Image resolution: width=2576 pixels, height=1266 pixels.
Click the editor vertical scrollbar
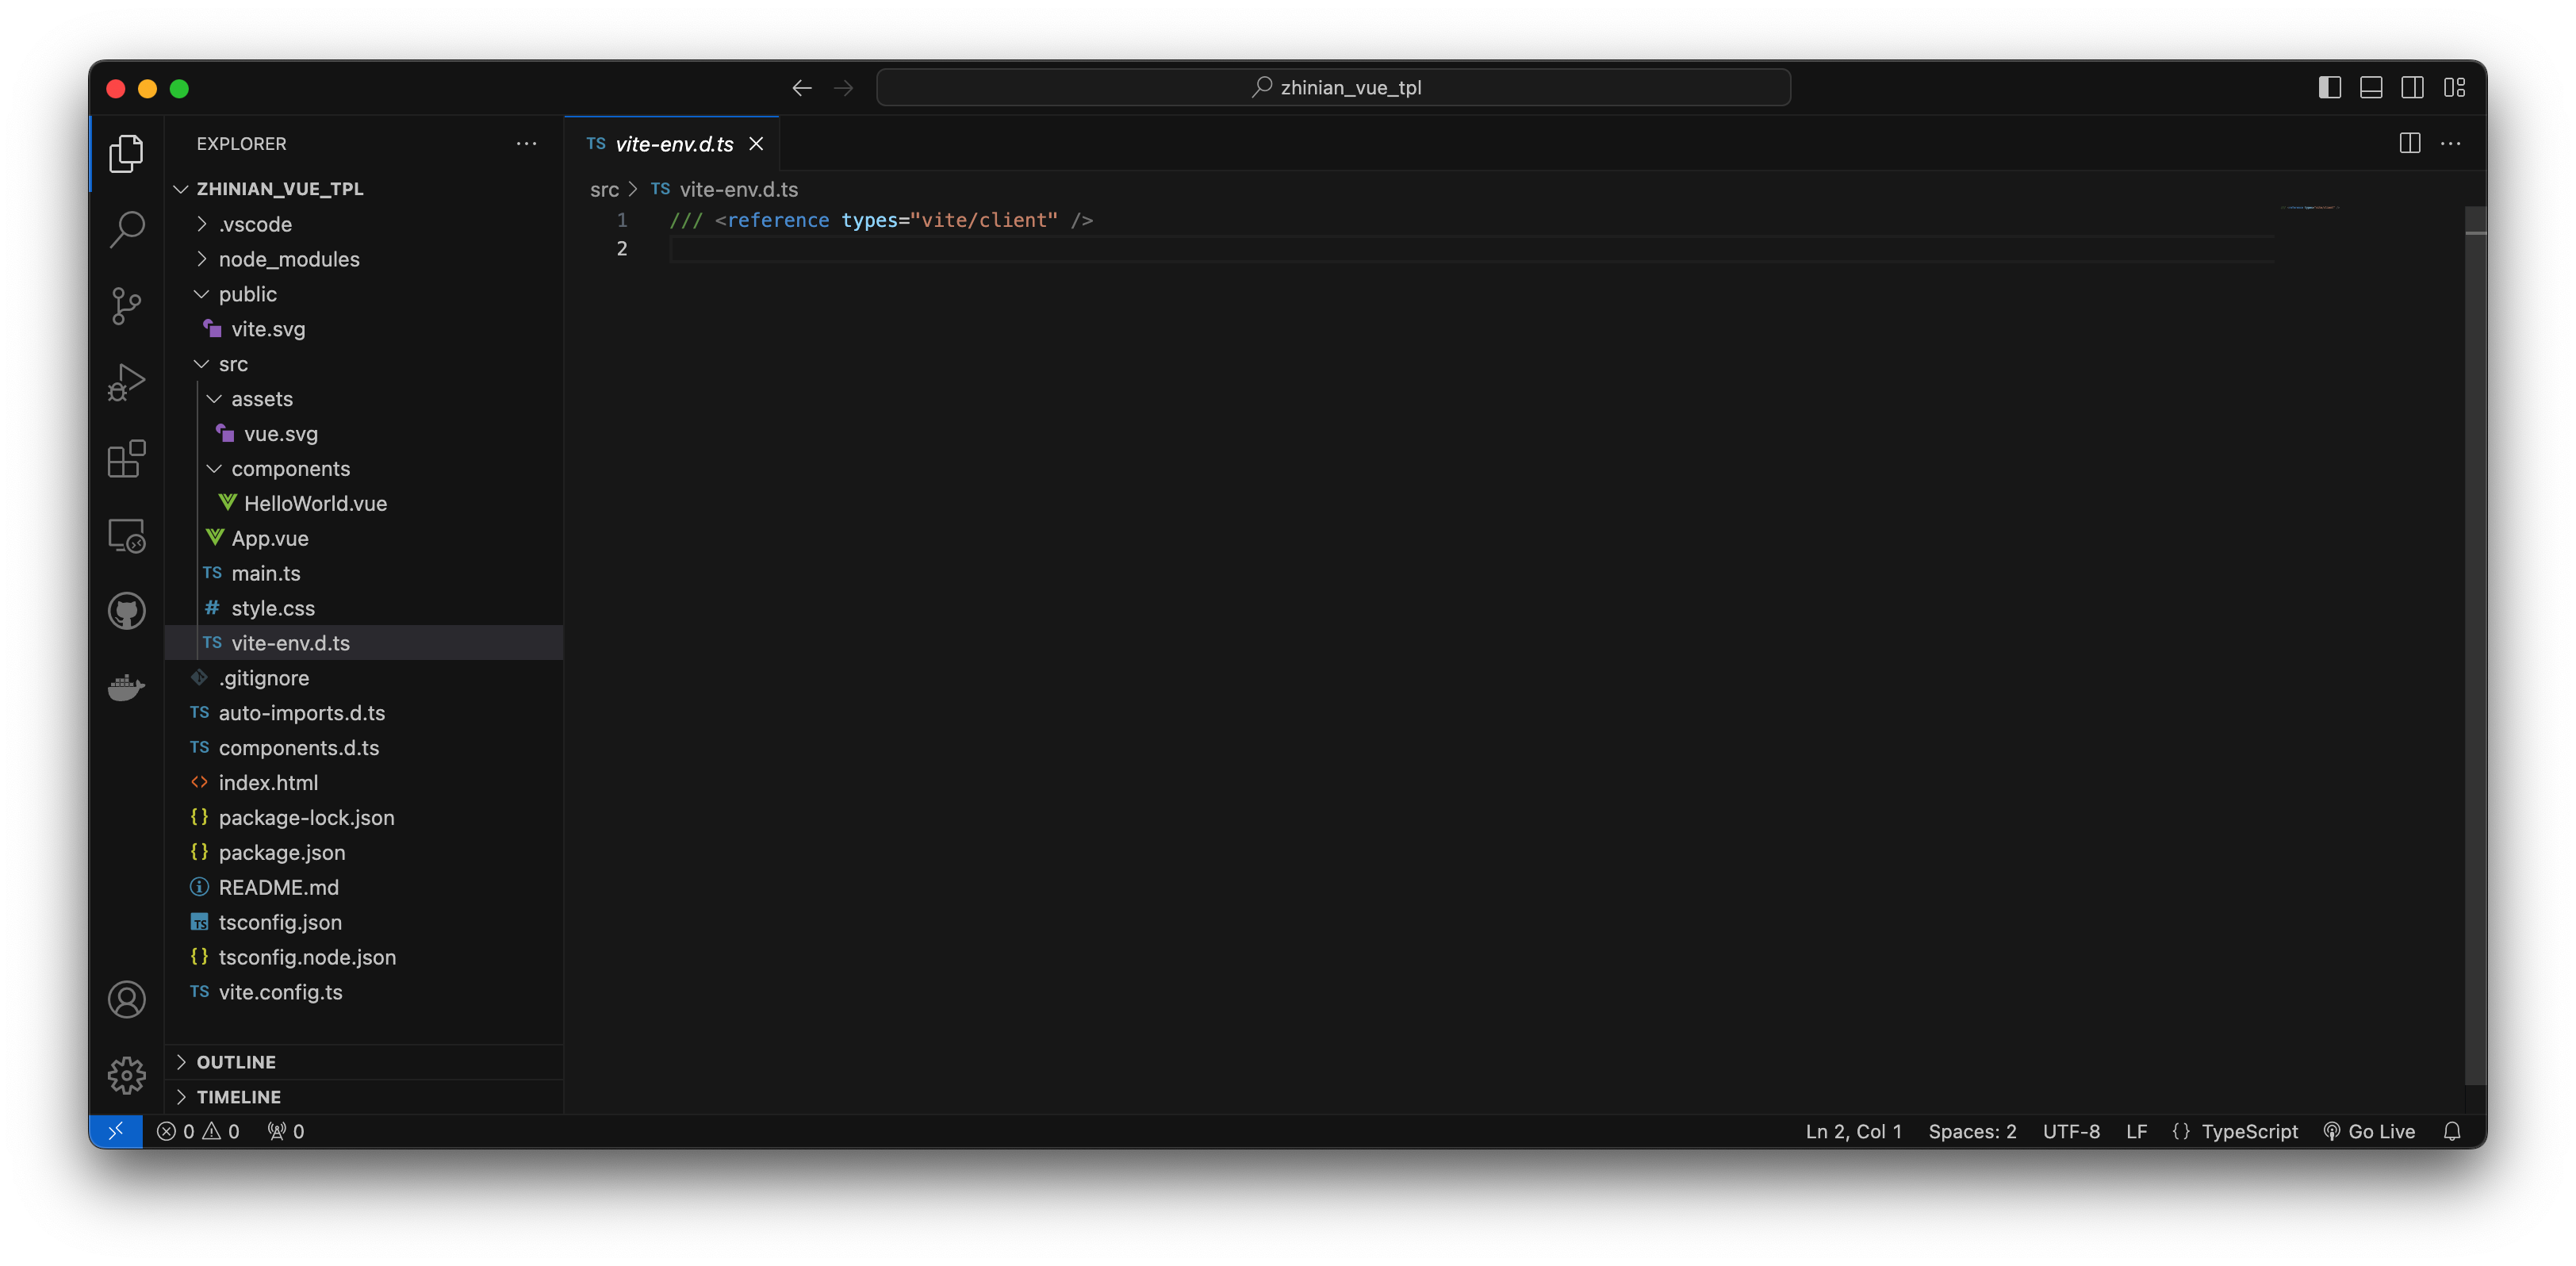point(2475,646)
